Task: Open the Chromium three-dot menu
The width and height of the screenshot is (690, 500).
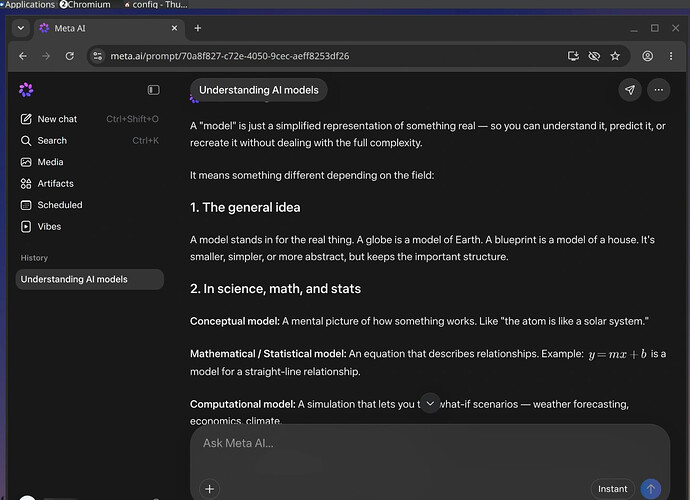Action: tap(671, 56)
